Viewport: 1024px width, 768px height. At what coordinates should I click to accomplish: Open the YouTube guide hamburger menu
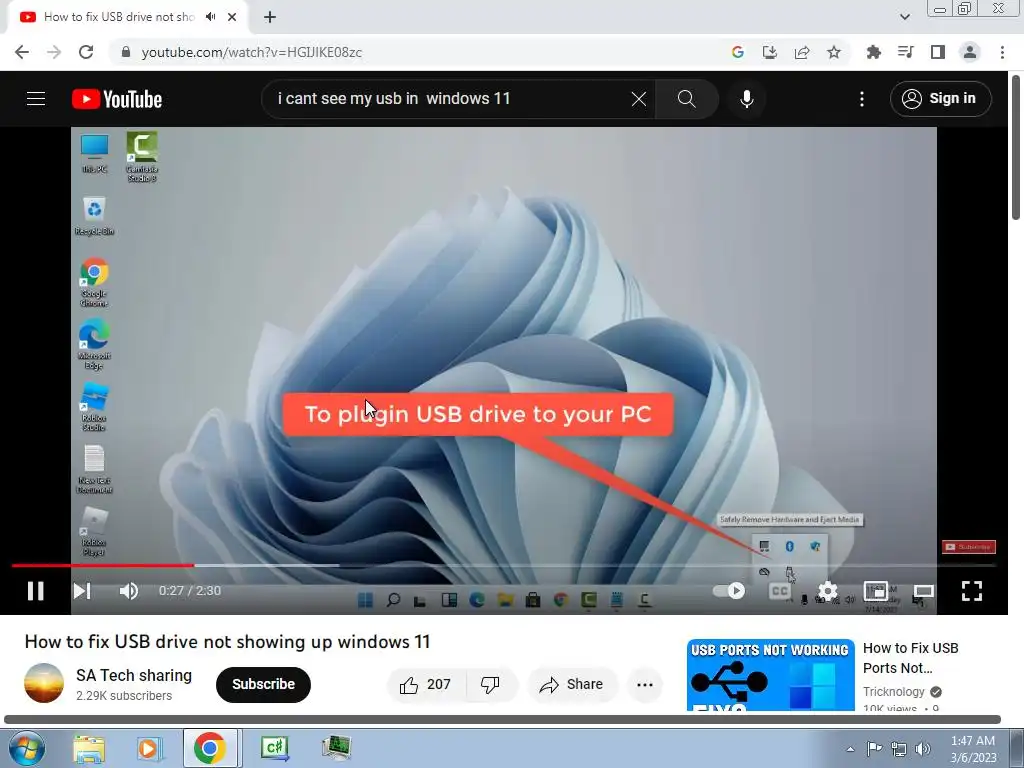tap(36, 99)
